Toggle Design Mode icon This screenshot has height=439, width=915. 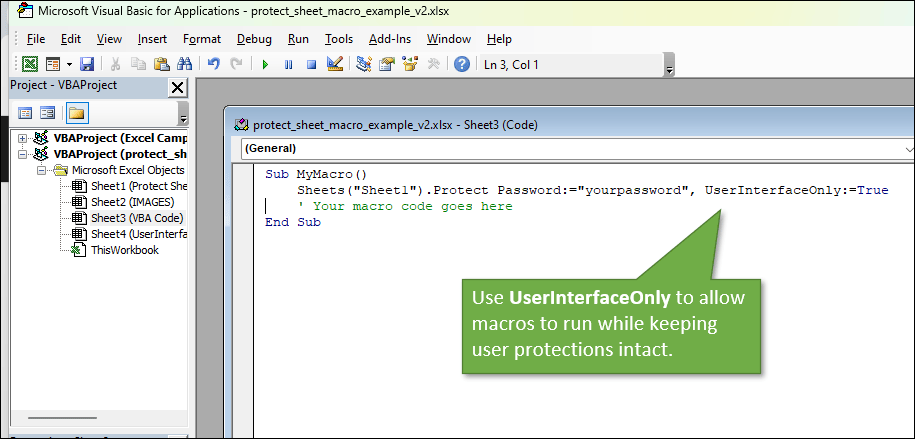click(335, 64)
